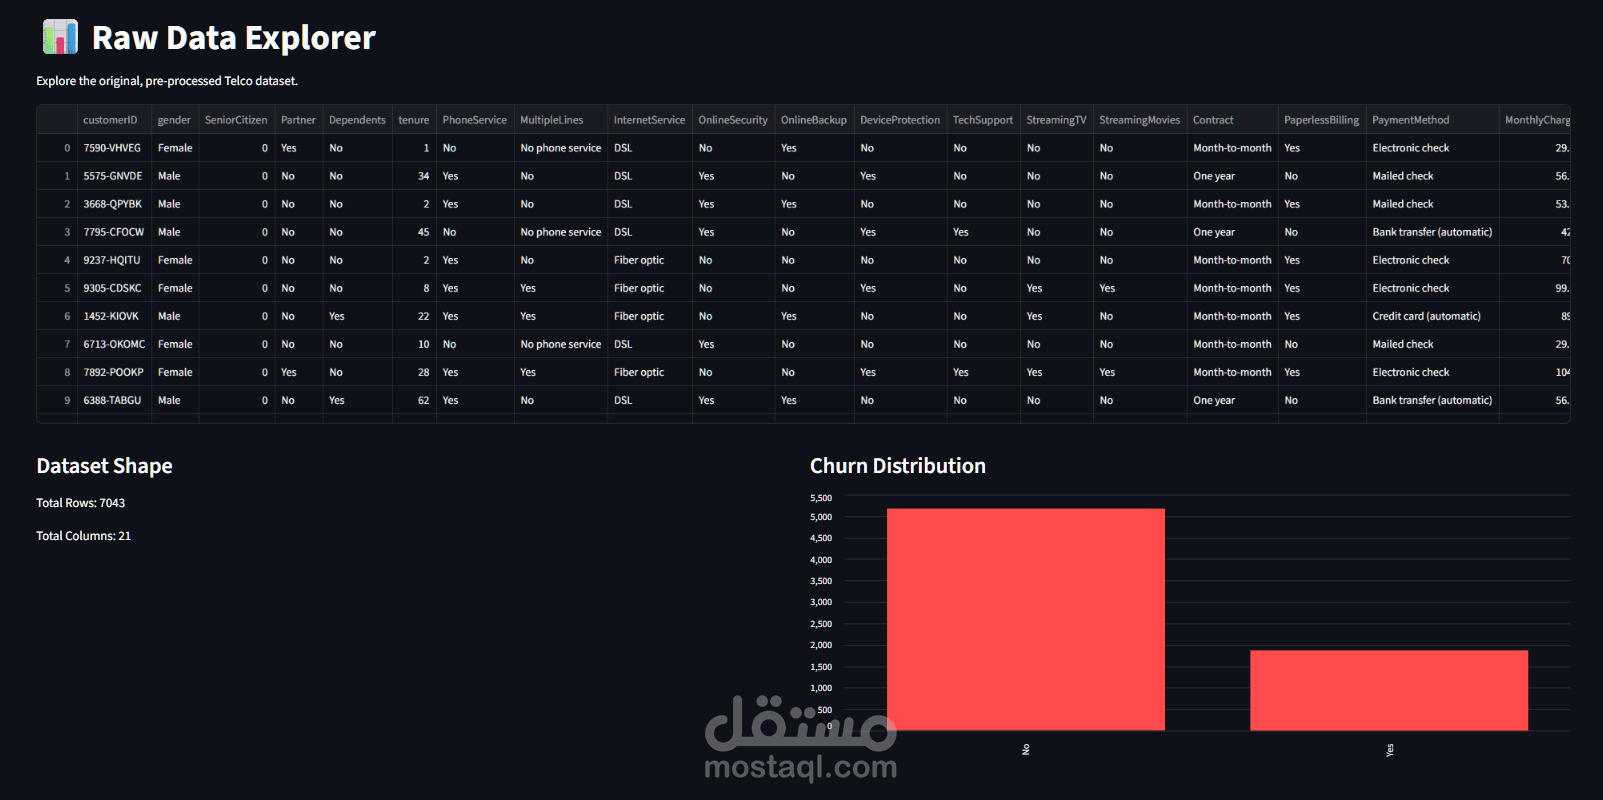
Task: Click the Partner column header
Action: pyautogui.click(x=298, y=120)
